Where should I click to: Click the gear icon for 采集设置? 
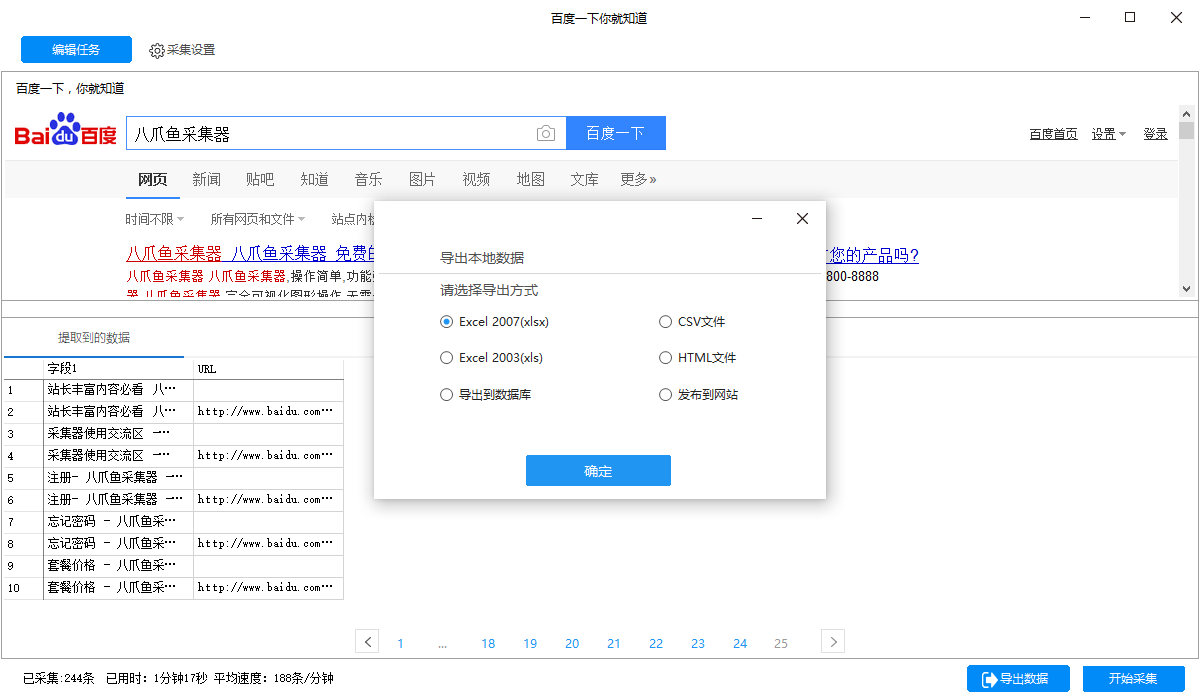tap(157, 50)
